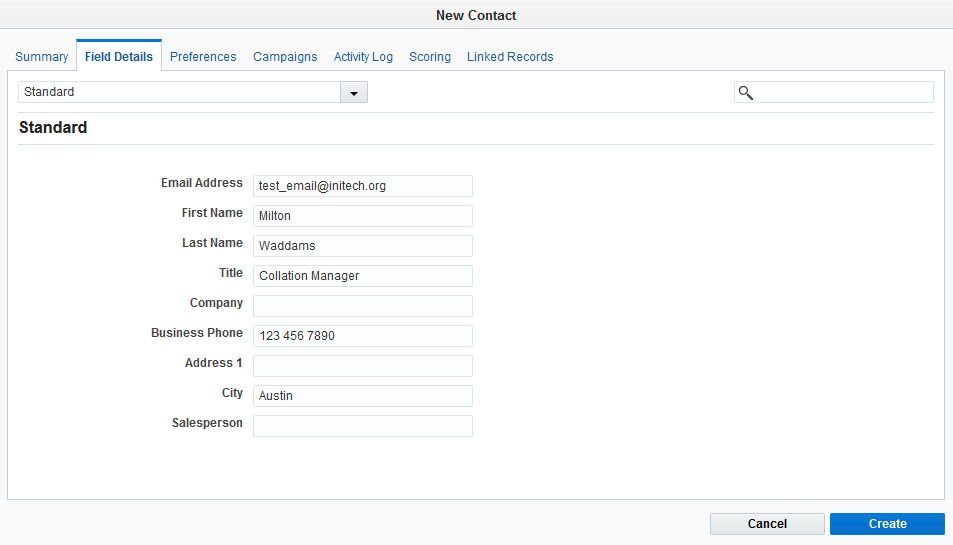Open the Standard view dropdown arrow
Viewport: 953px width, 545px height.
point(354,92)
